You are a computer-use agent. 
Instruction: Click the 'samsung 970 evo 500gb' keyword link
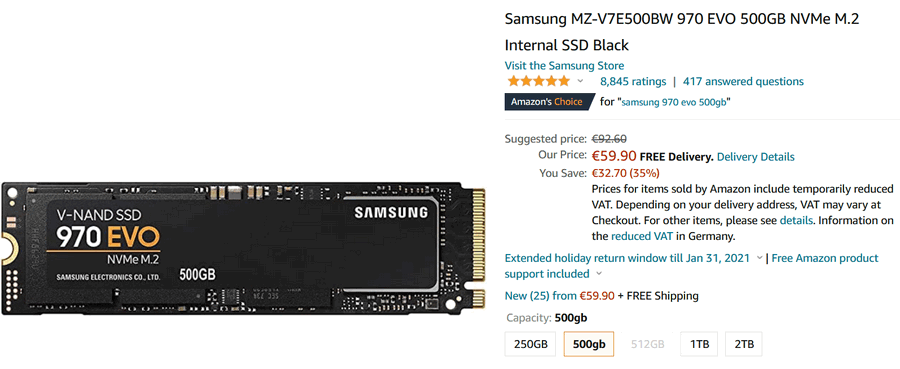tap(674, 102)
